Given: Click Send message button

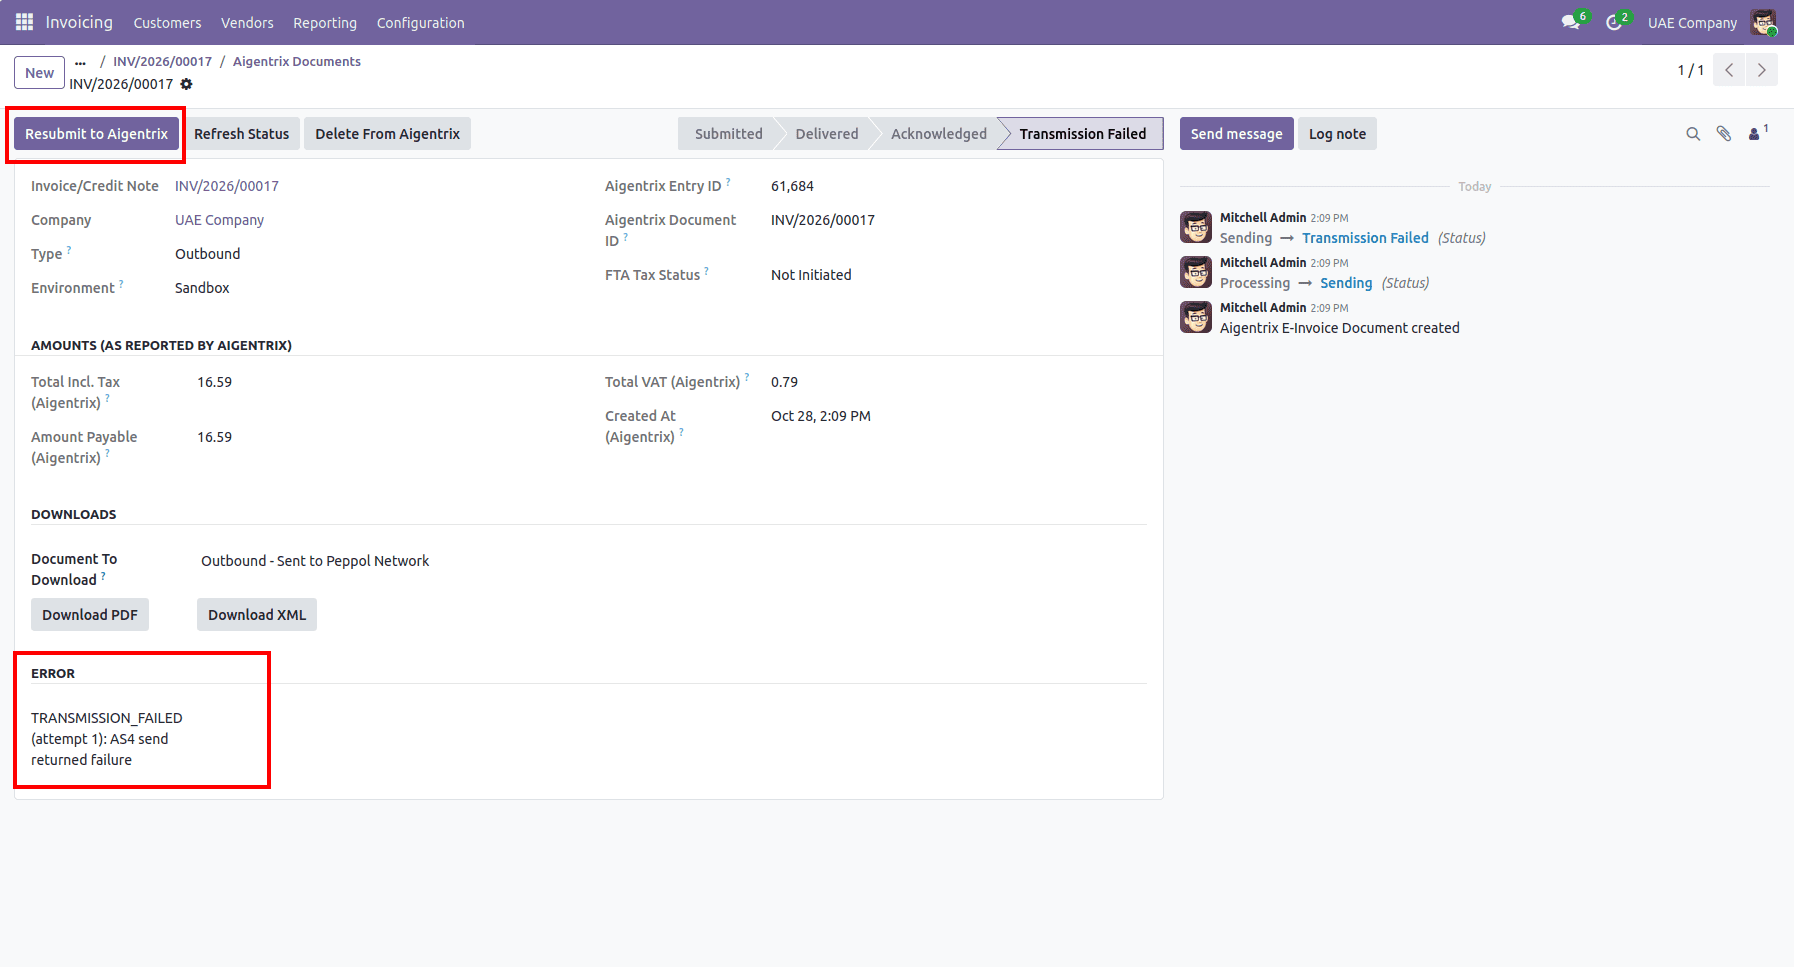Looking at the screenshot, I should [1236, 134].
